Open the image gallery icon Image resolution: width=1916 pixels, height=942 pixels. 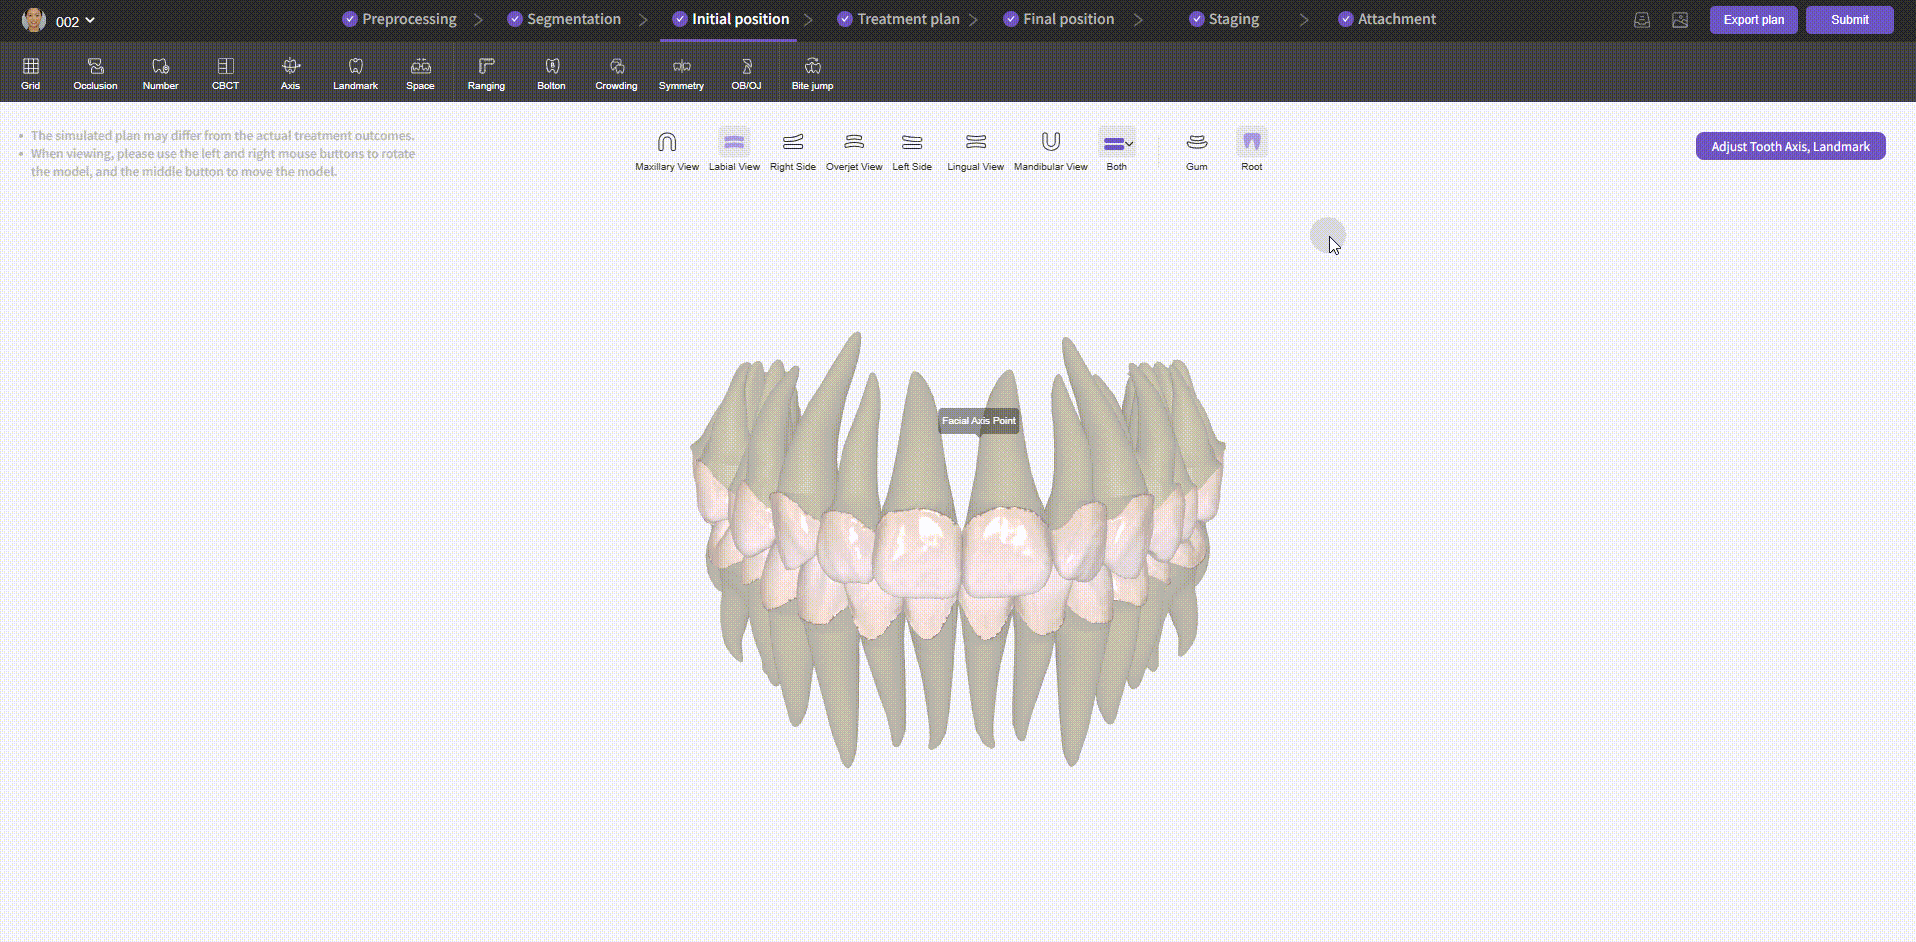[1680, 20]
